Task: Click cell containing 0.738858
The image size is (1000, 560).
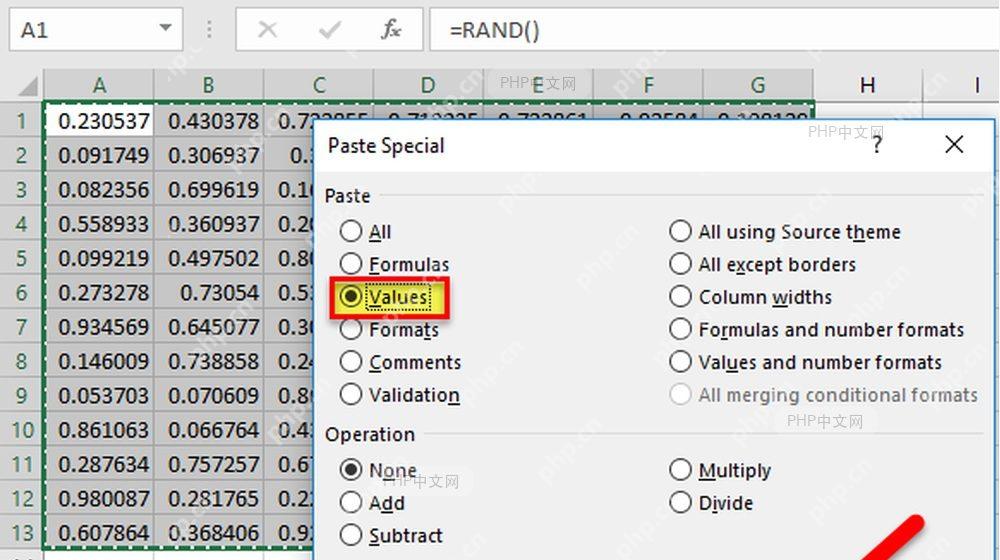Action: (x=209, y=361)
